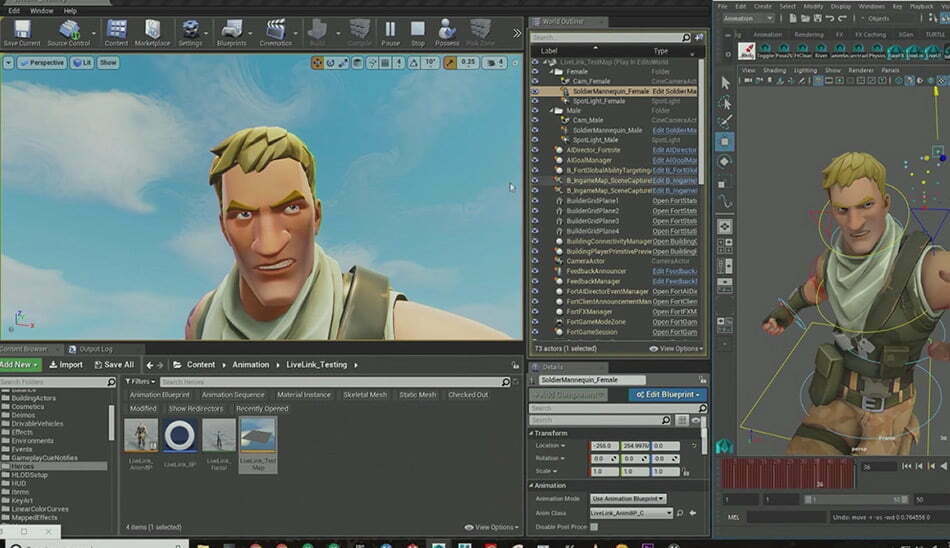Select the Maya Rendering shelf tab

(809, 35)
